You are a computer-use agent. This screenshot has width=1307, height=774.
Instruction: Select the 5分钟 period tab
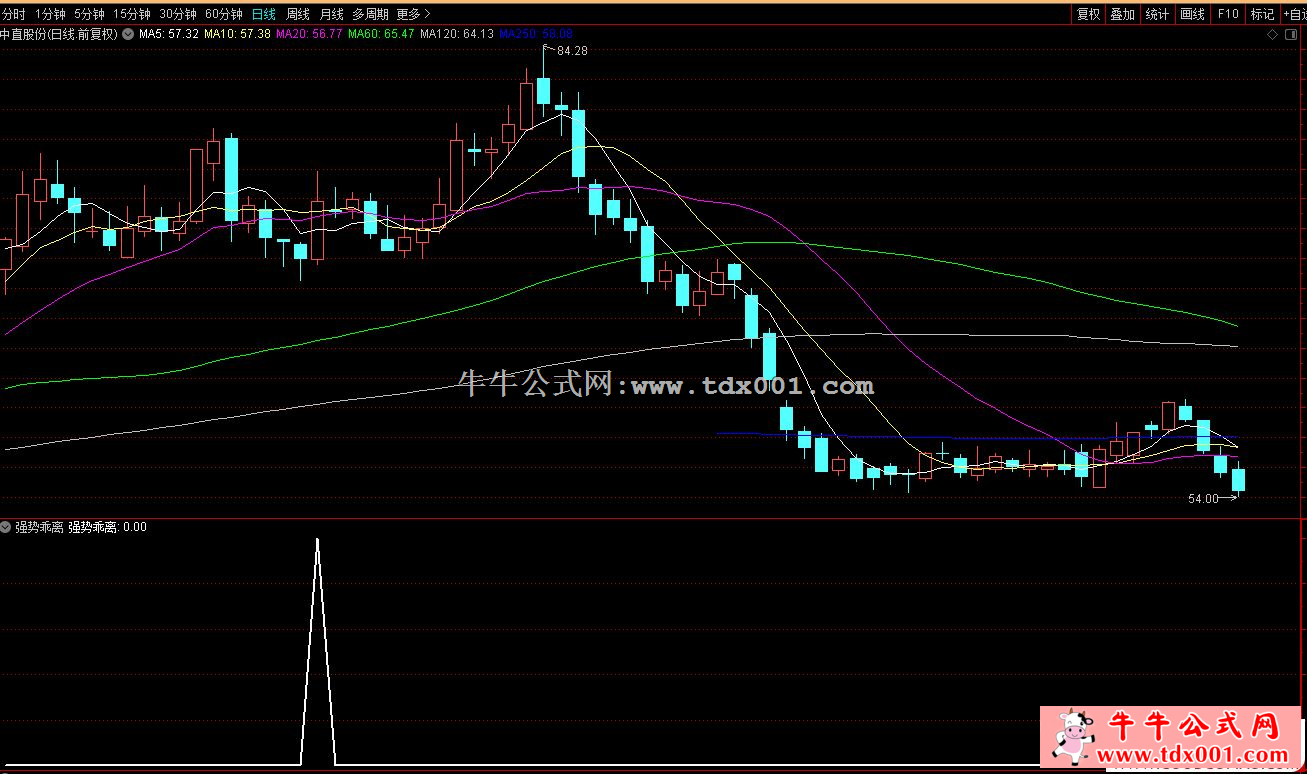click(x=90, y=14)
